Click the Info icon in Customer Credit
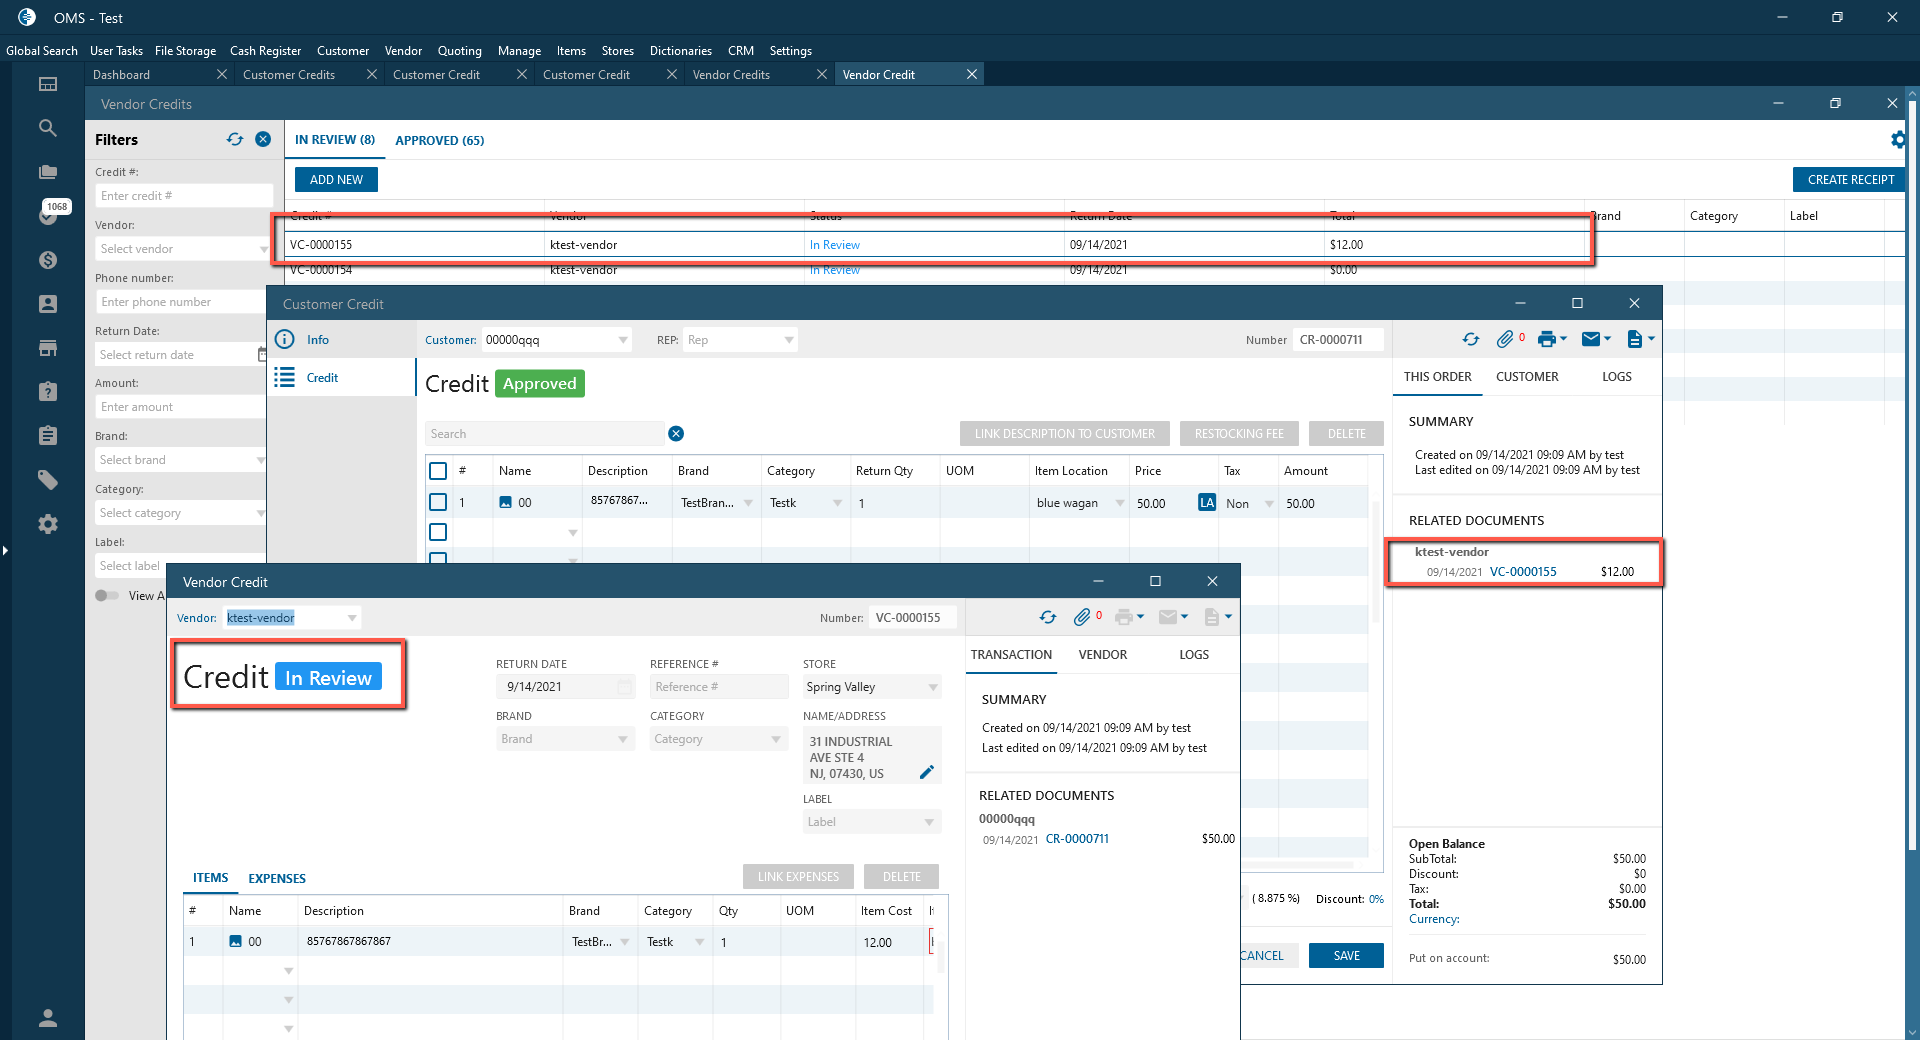Viewport: 1920px width, 1040px height. pyautogui.click(x=285, y=339)
